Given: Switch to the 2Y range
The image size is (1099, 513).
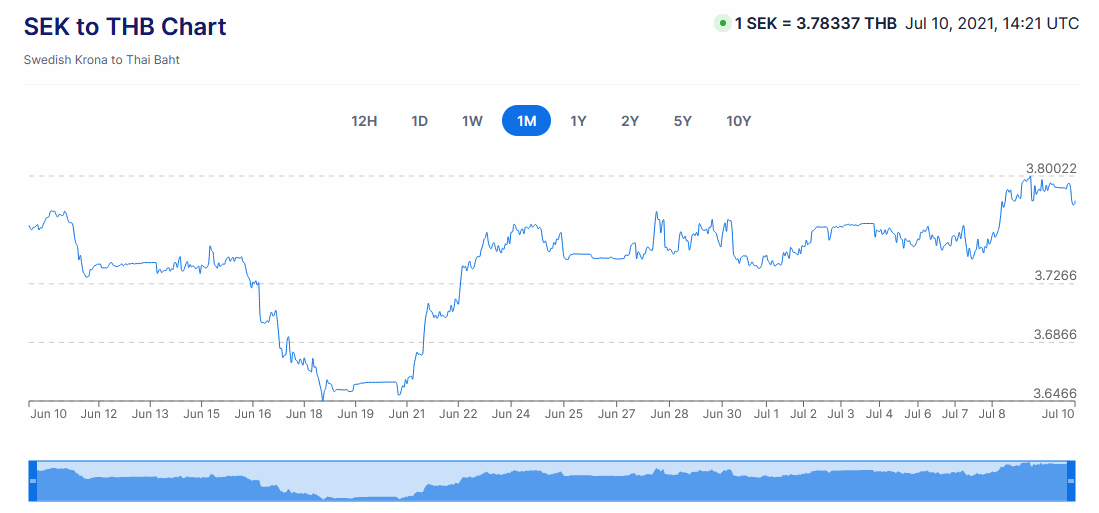Looking at the screenshot, I should point(630,121).
